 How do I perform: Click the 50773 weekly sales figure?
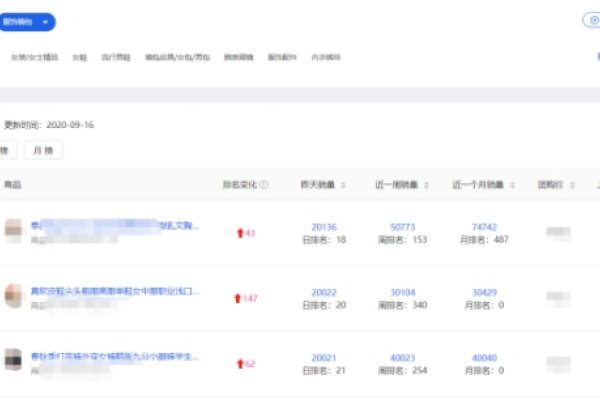(x=402, y=227)
